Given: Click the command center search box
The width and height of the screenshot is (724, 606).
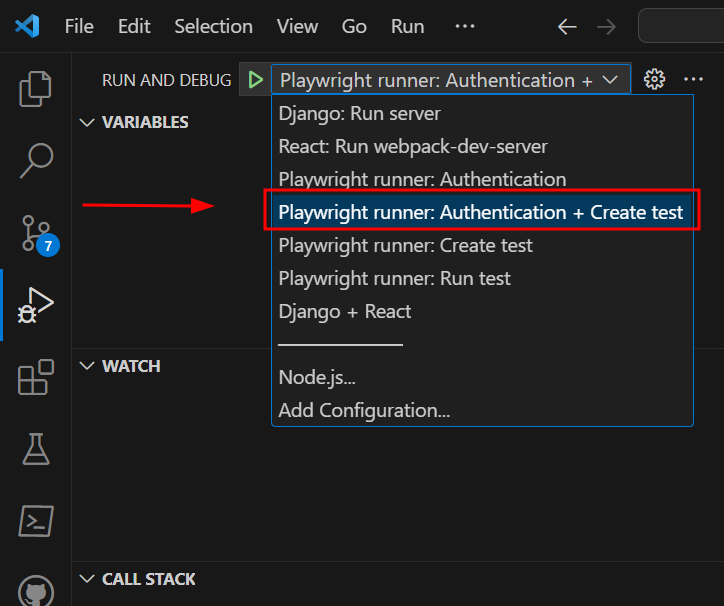Looking at the screenshot, I should point(681,26).
